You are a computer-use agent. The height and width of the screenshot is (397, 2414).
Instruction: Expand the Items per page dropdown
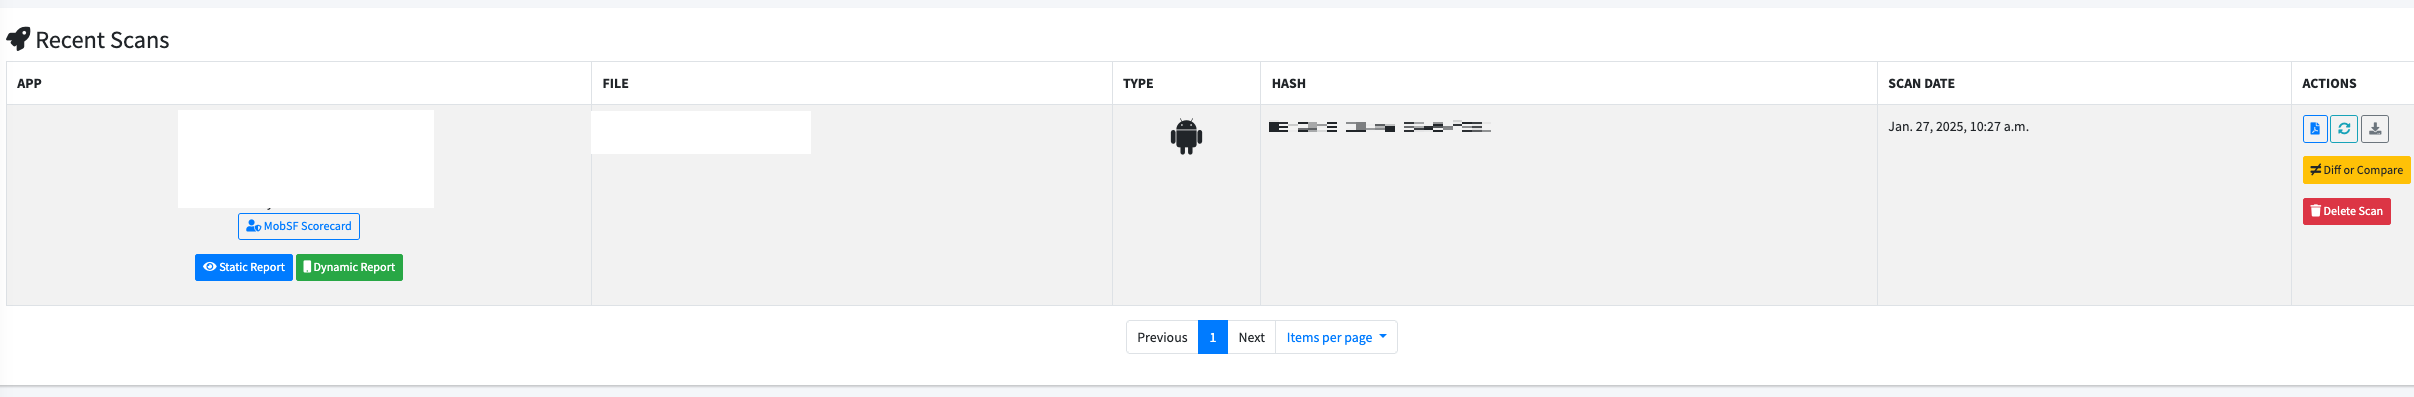[1336, 337]
